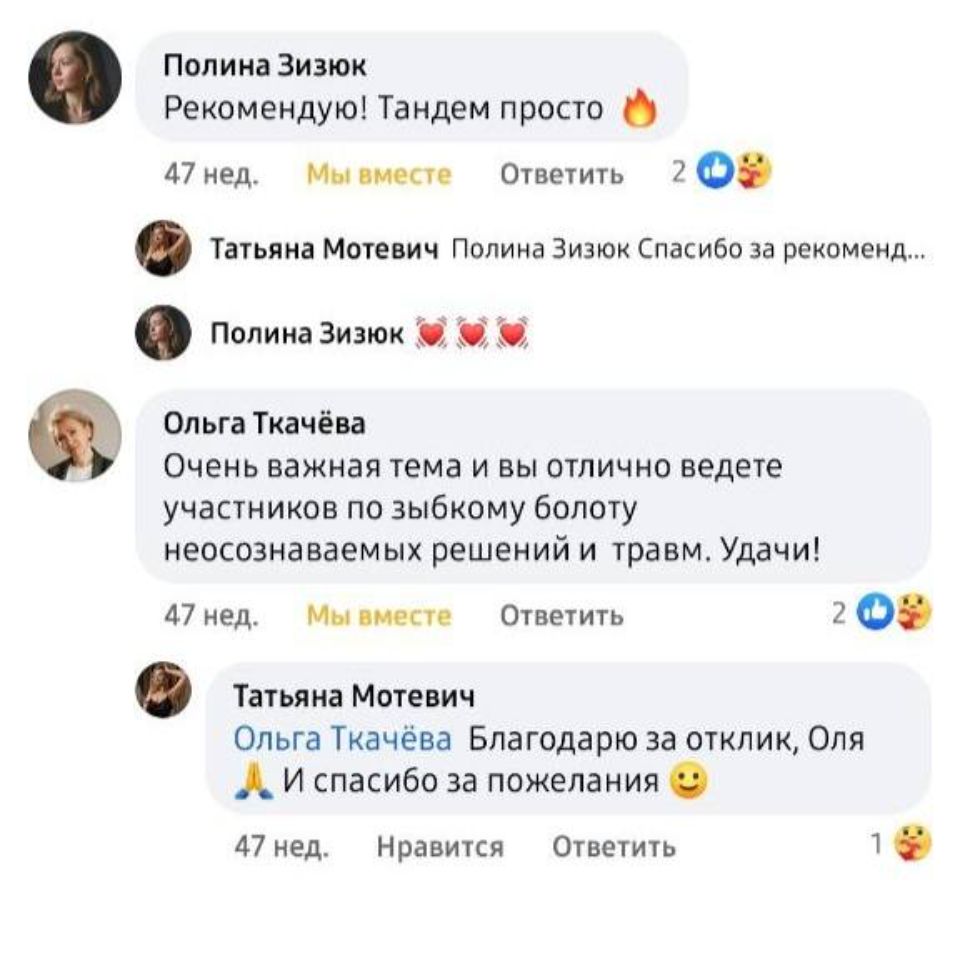Toggle "Мы вместе" reaction under Полина's comment

point(379,175)
